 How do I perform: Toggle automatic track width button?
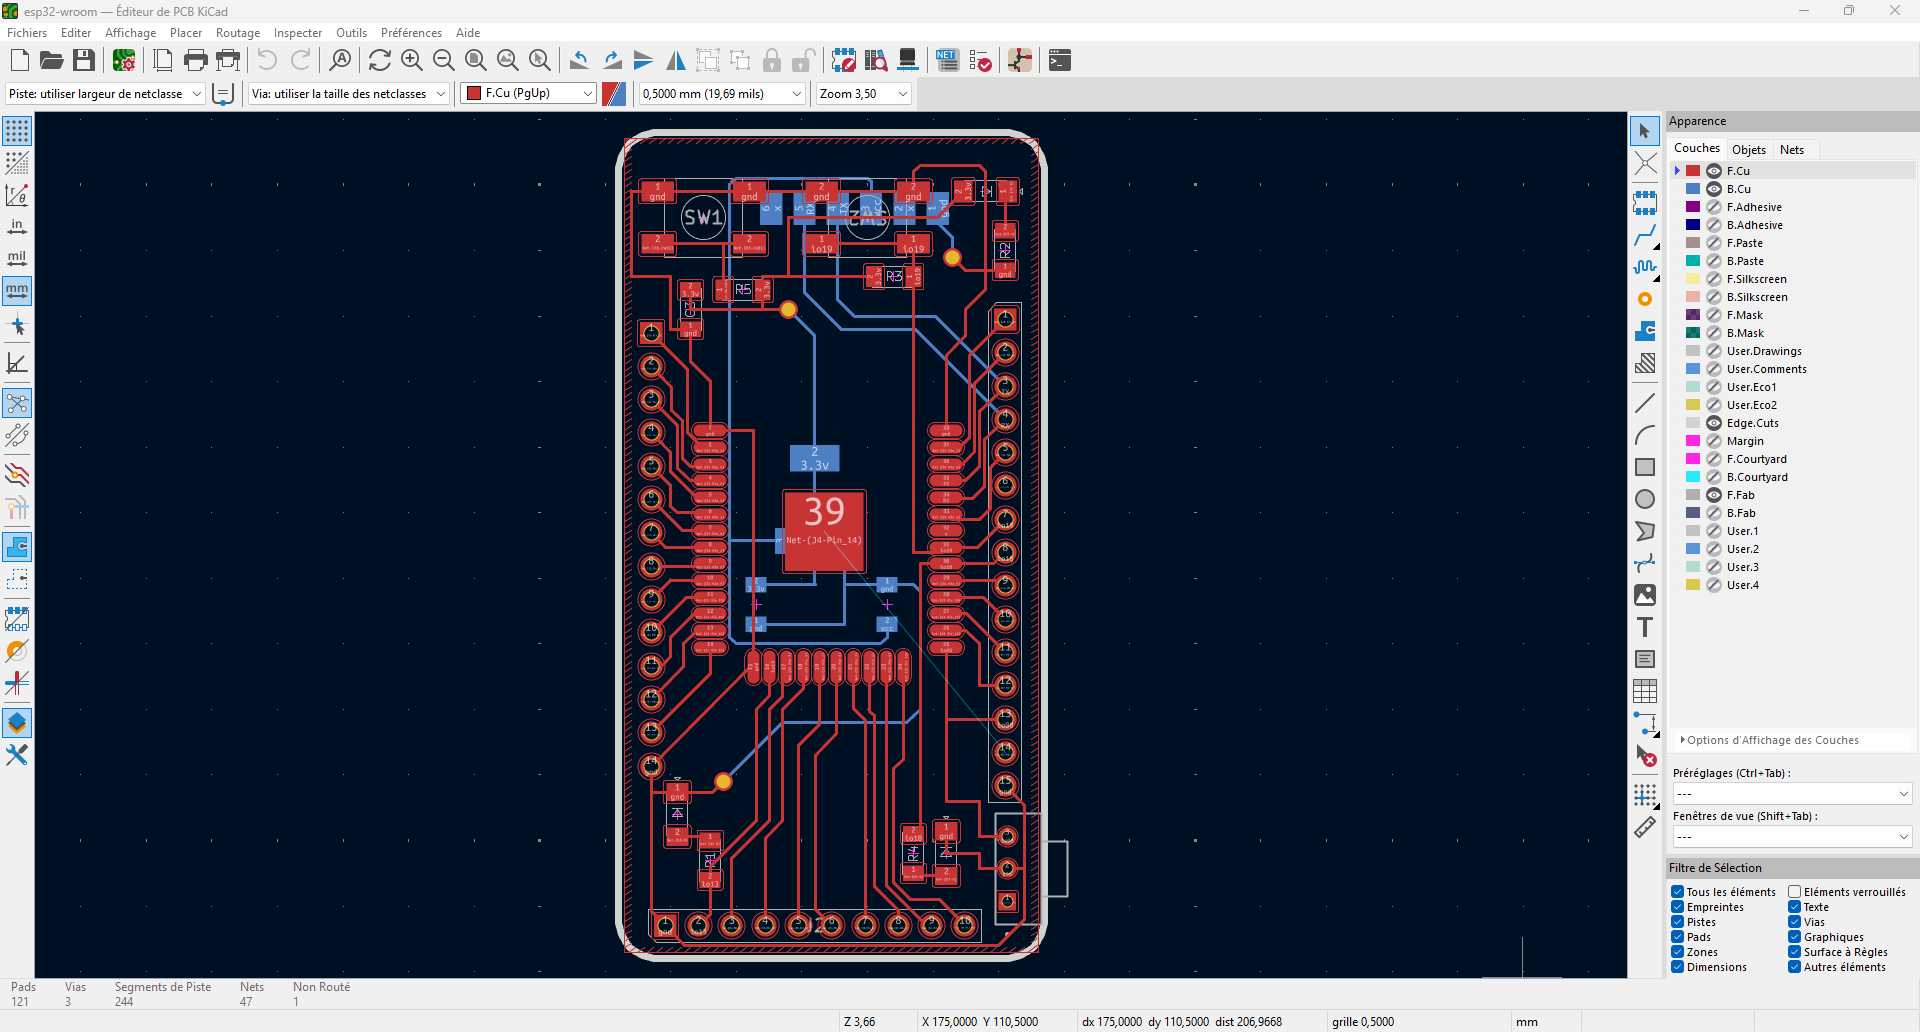pos(224,94)
